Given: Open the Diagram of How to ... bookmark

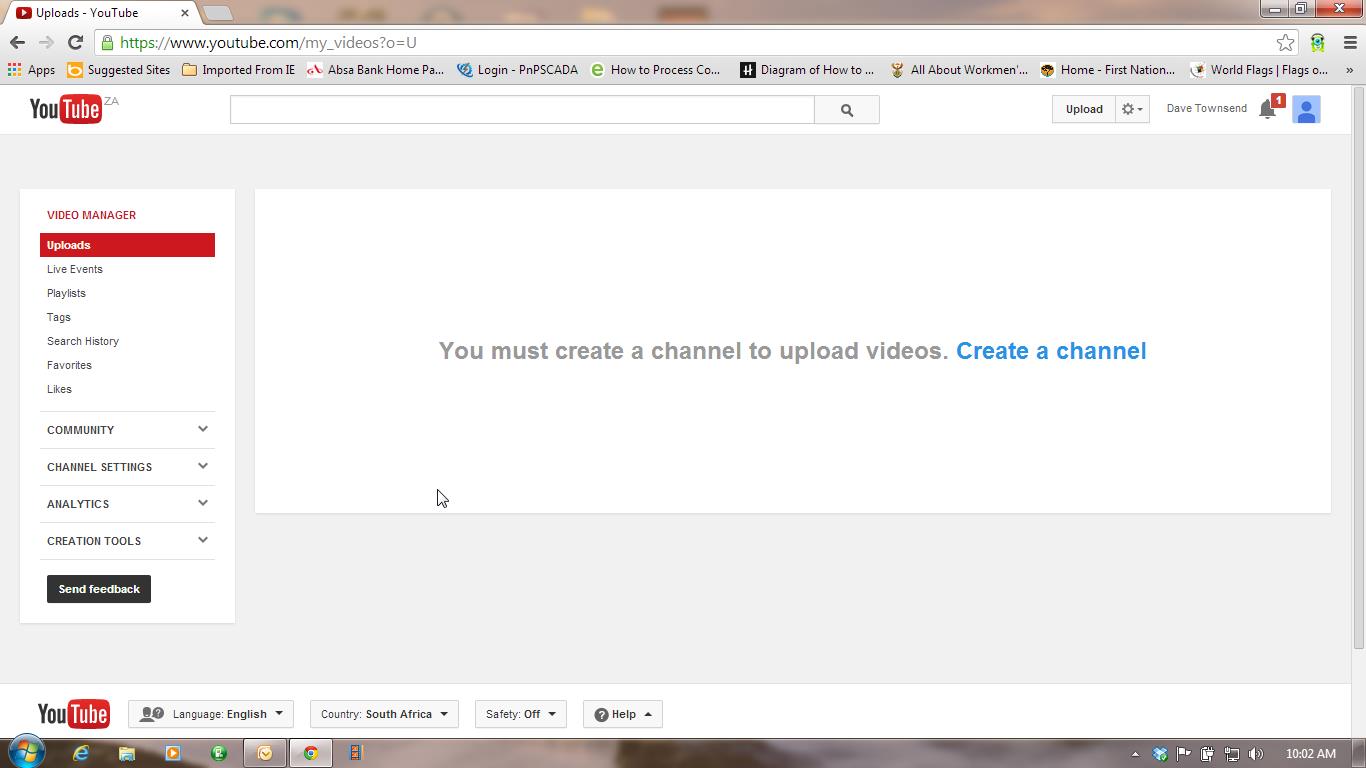Looking at the screenshot, I should point(806,70).
